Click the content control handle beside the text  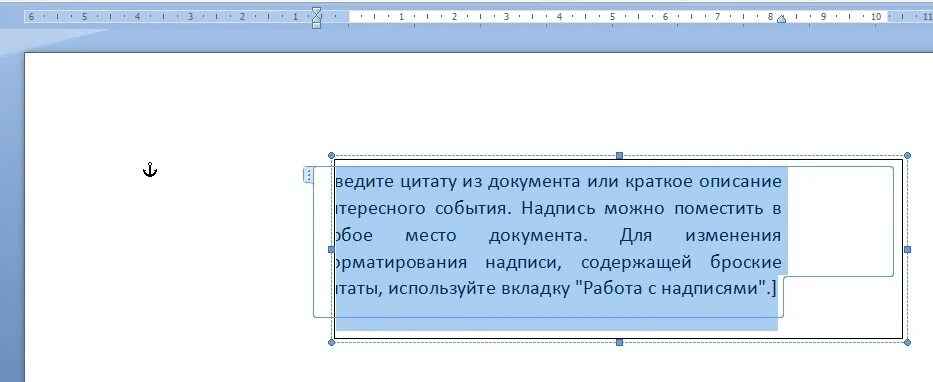coord(308,175)
